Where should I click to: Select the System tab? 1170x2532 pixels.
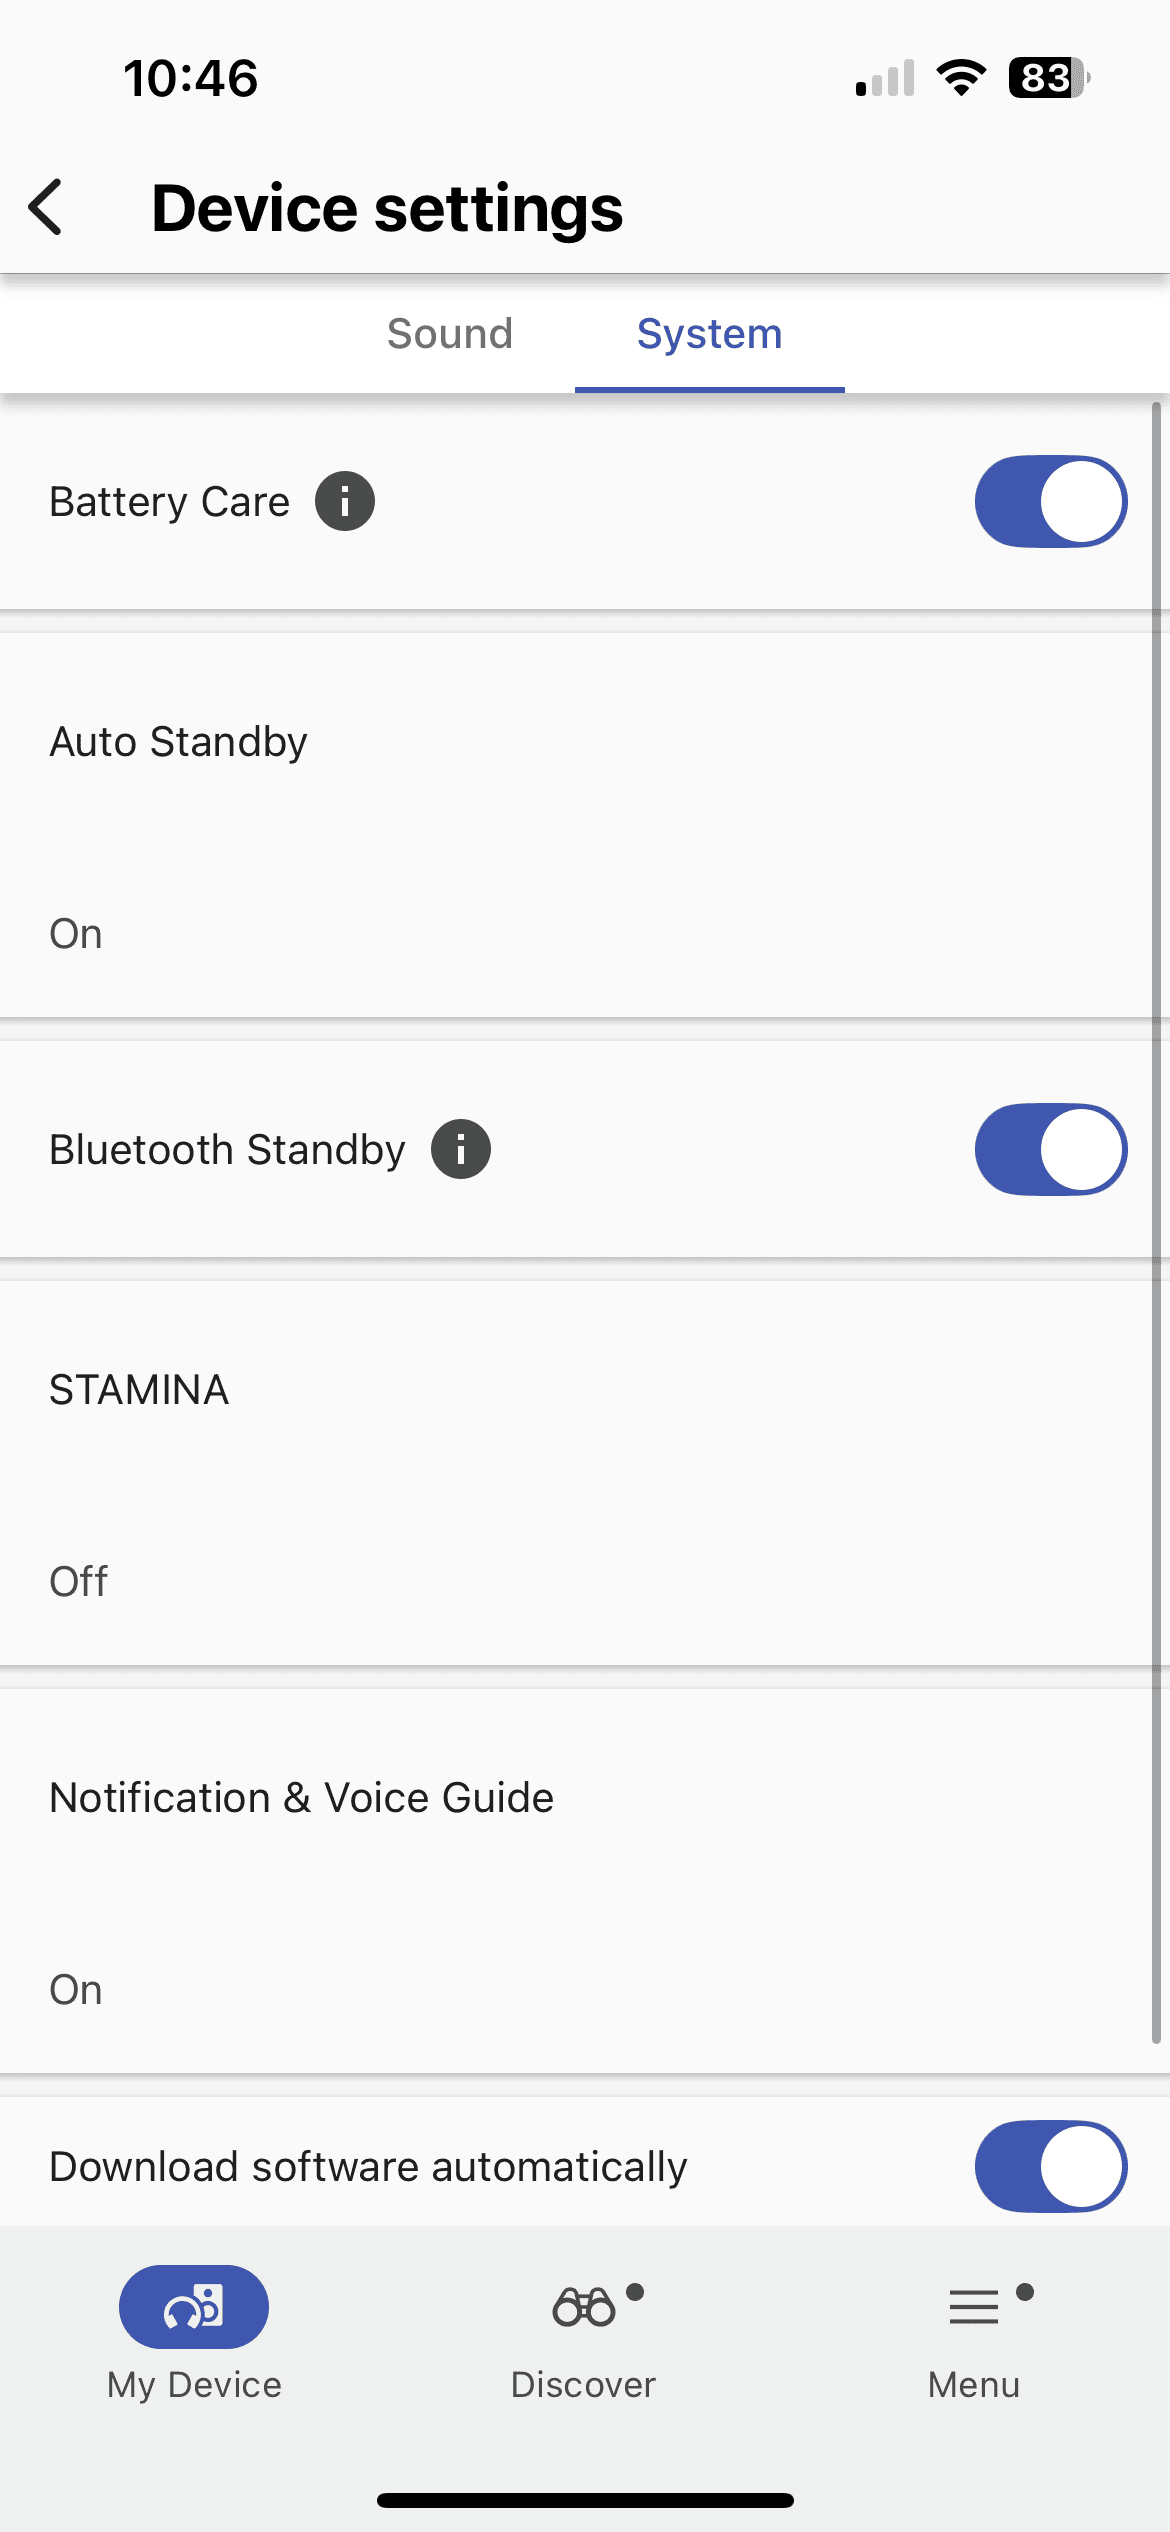(710, 334)
